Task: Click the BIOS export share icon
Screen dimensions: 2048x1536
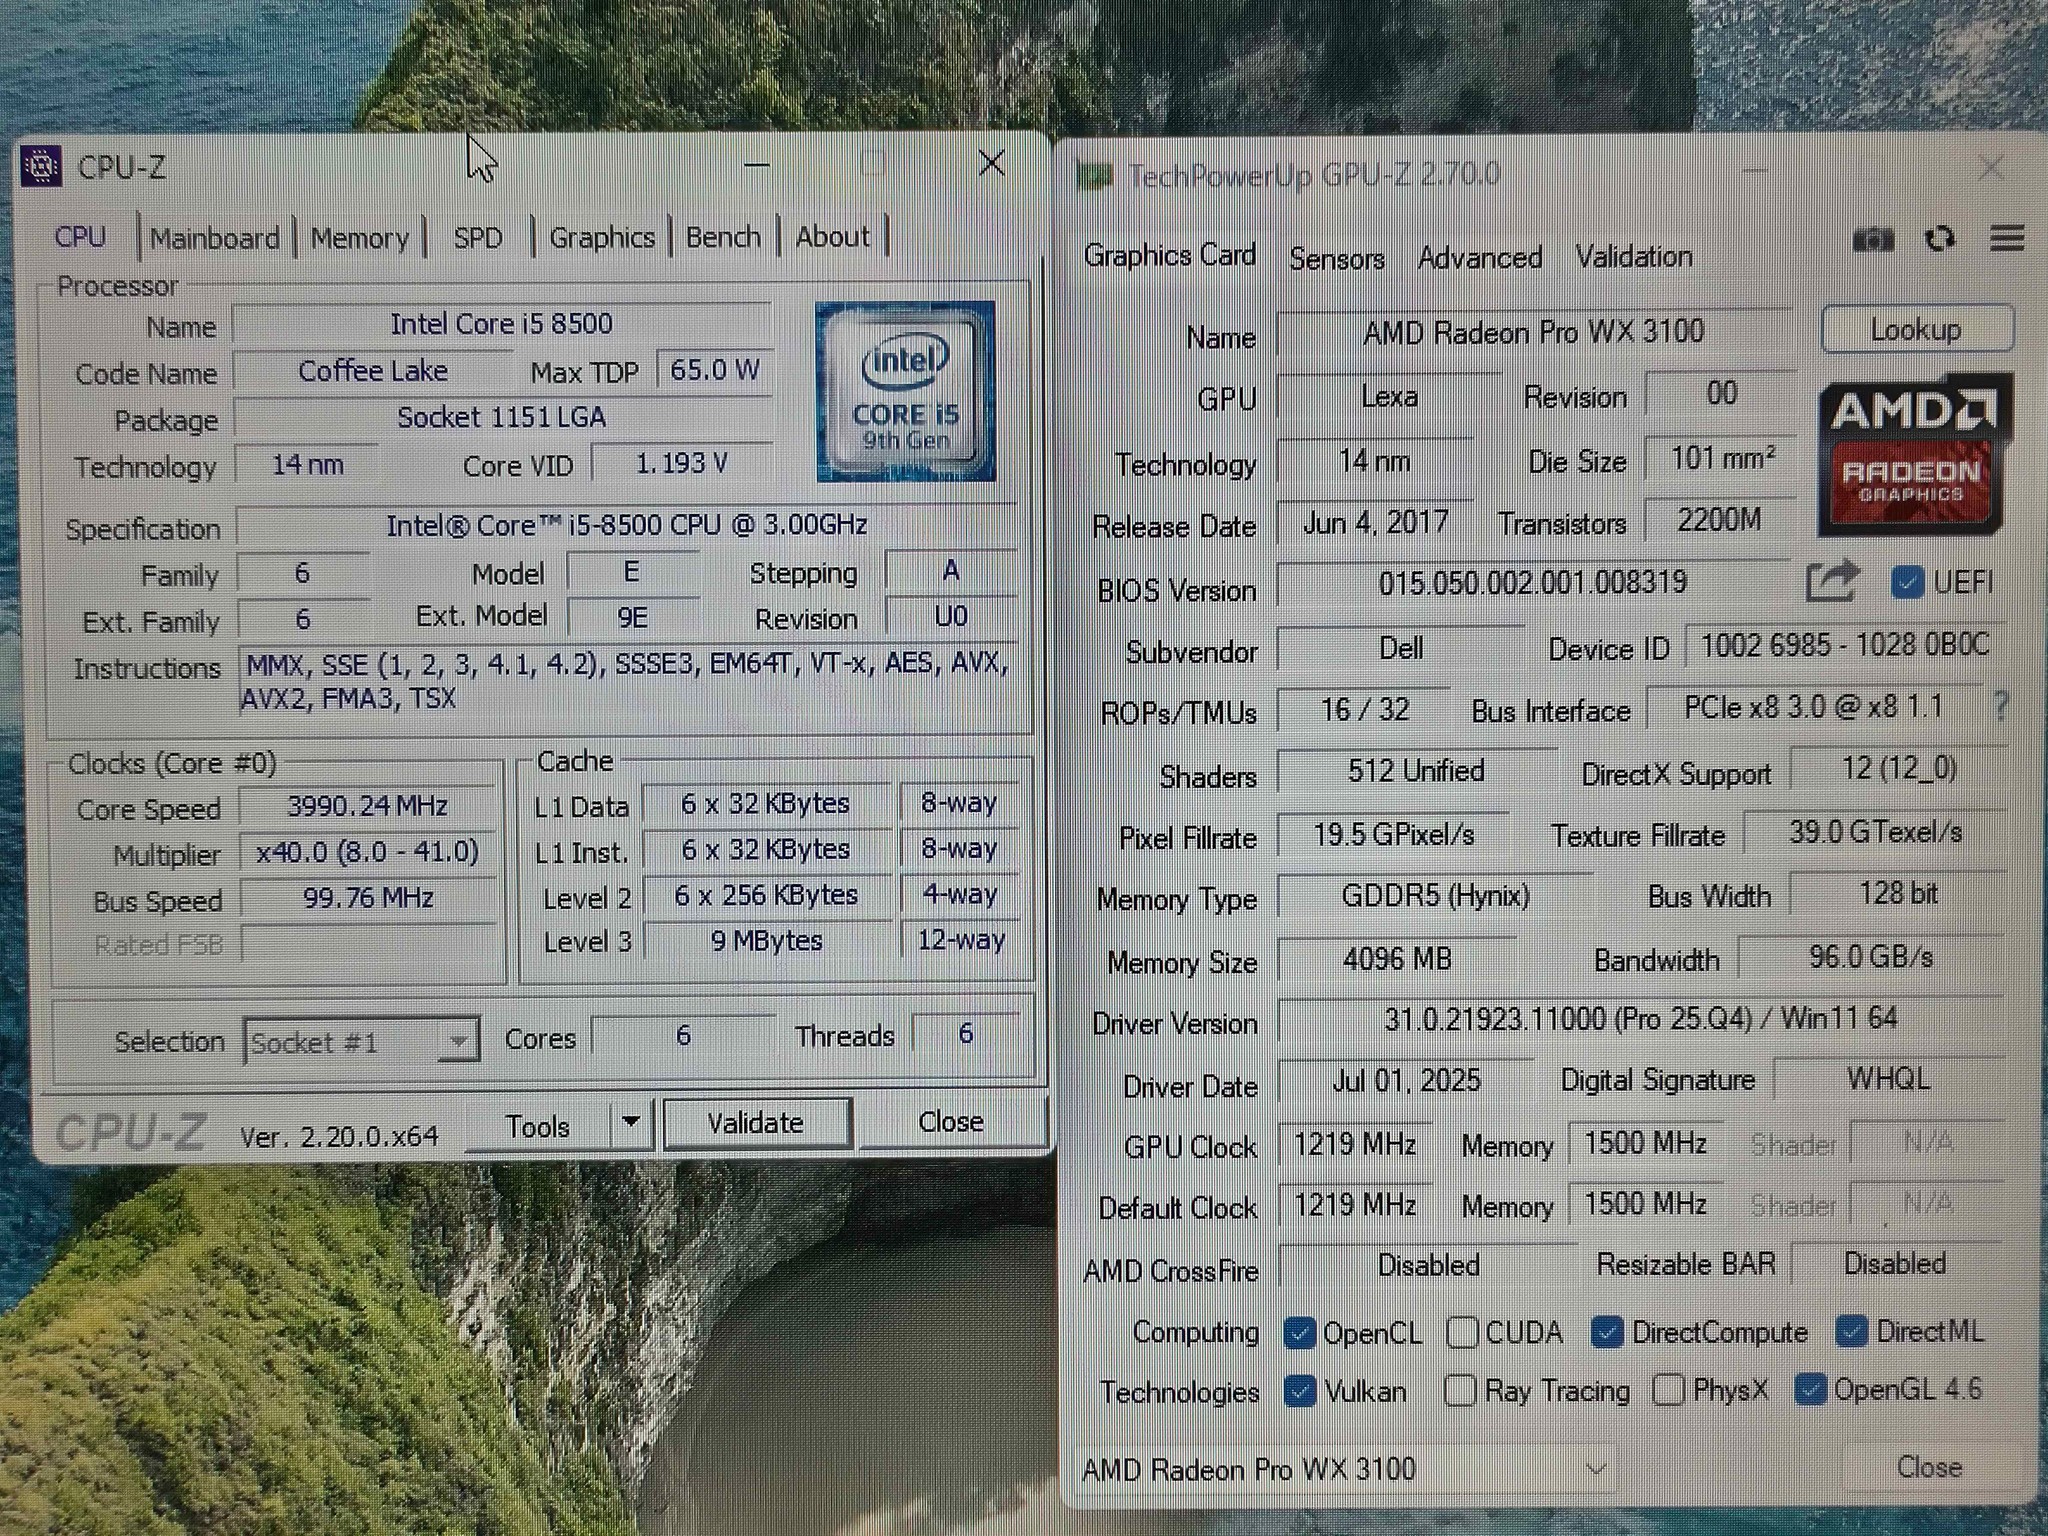Action: 1832,581
